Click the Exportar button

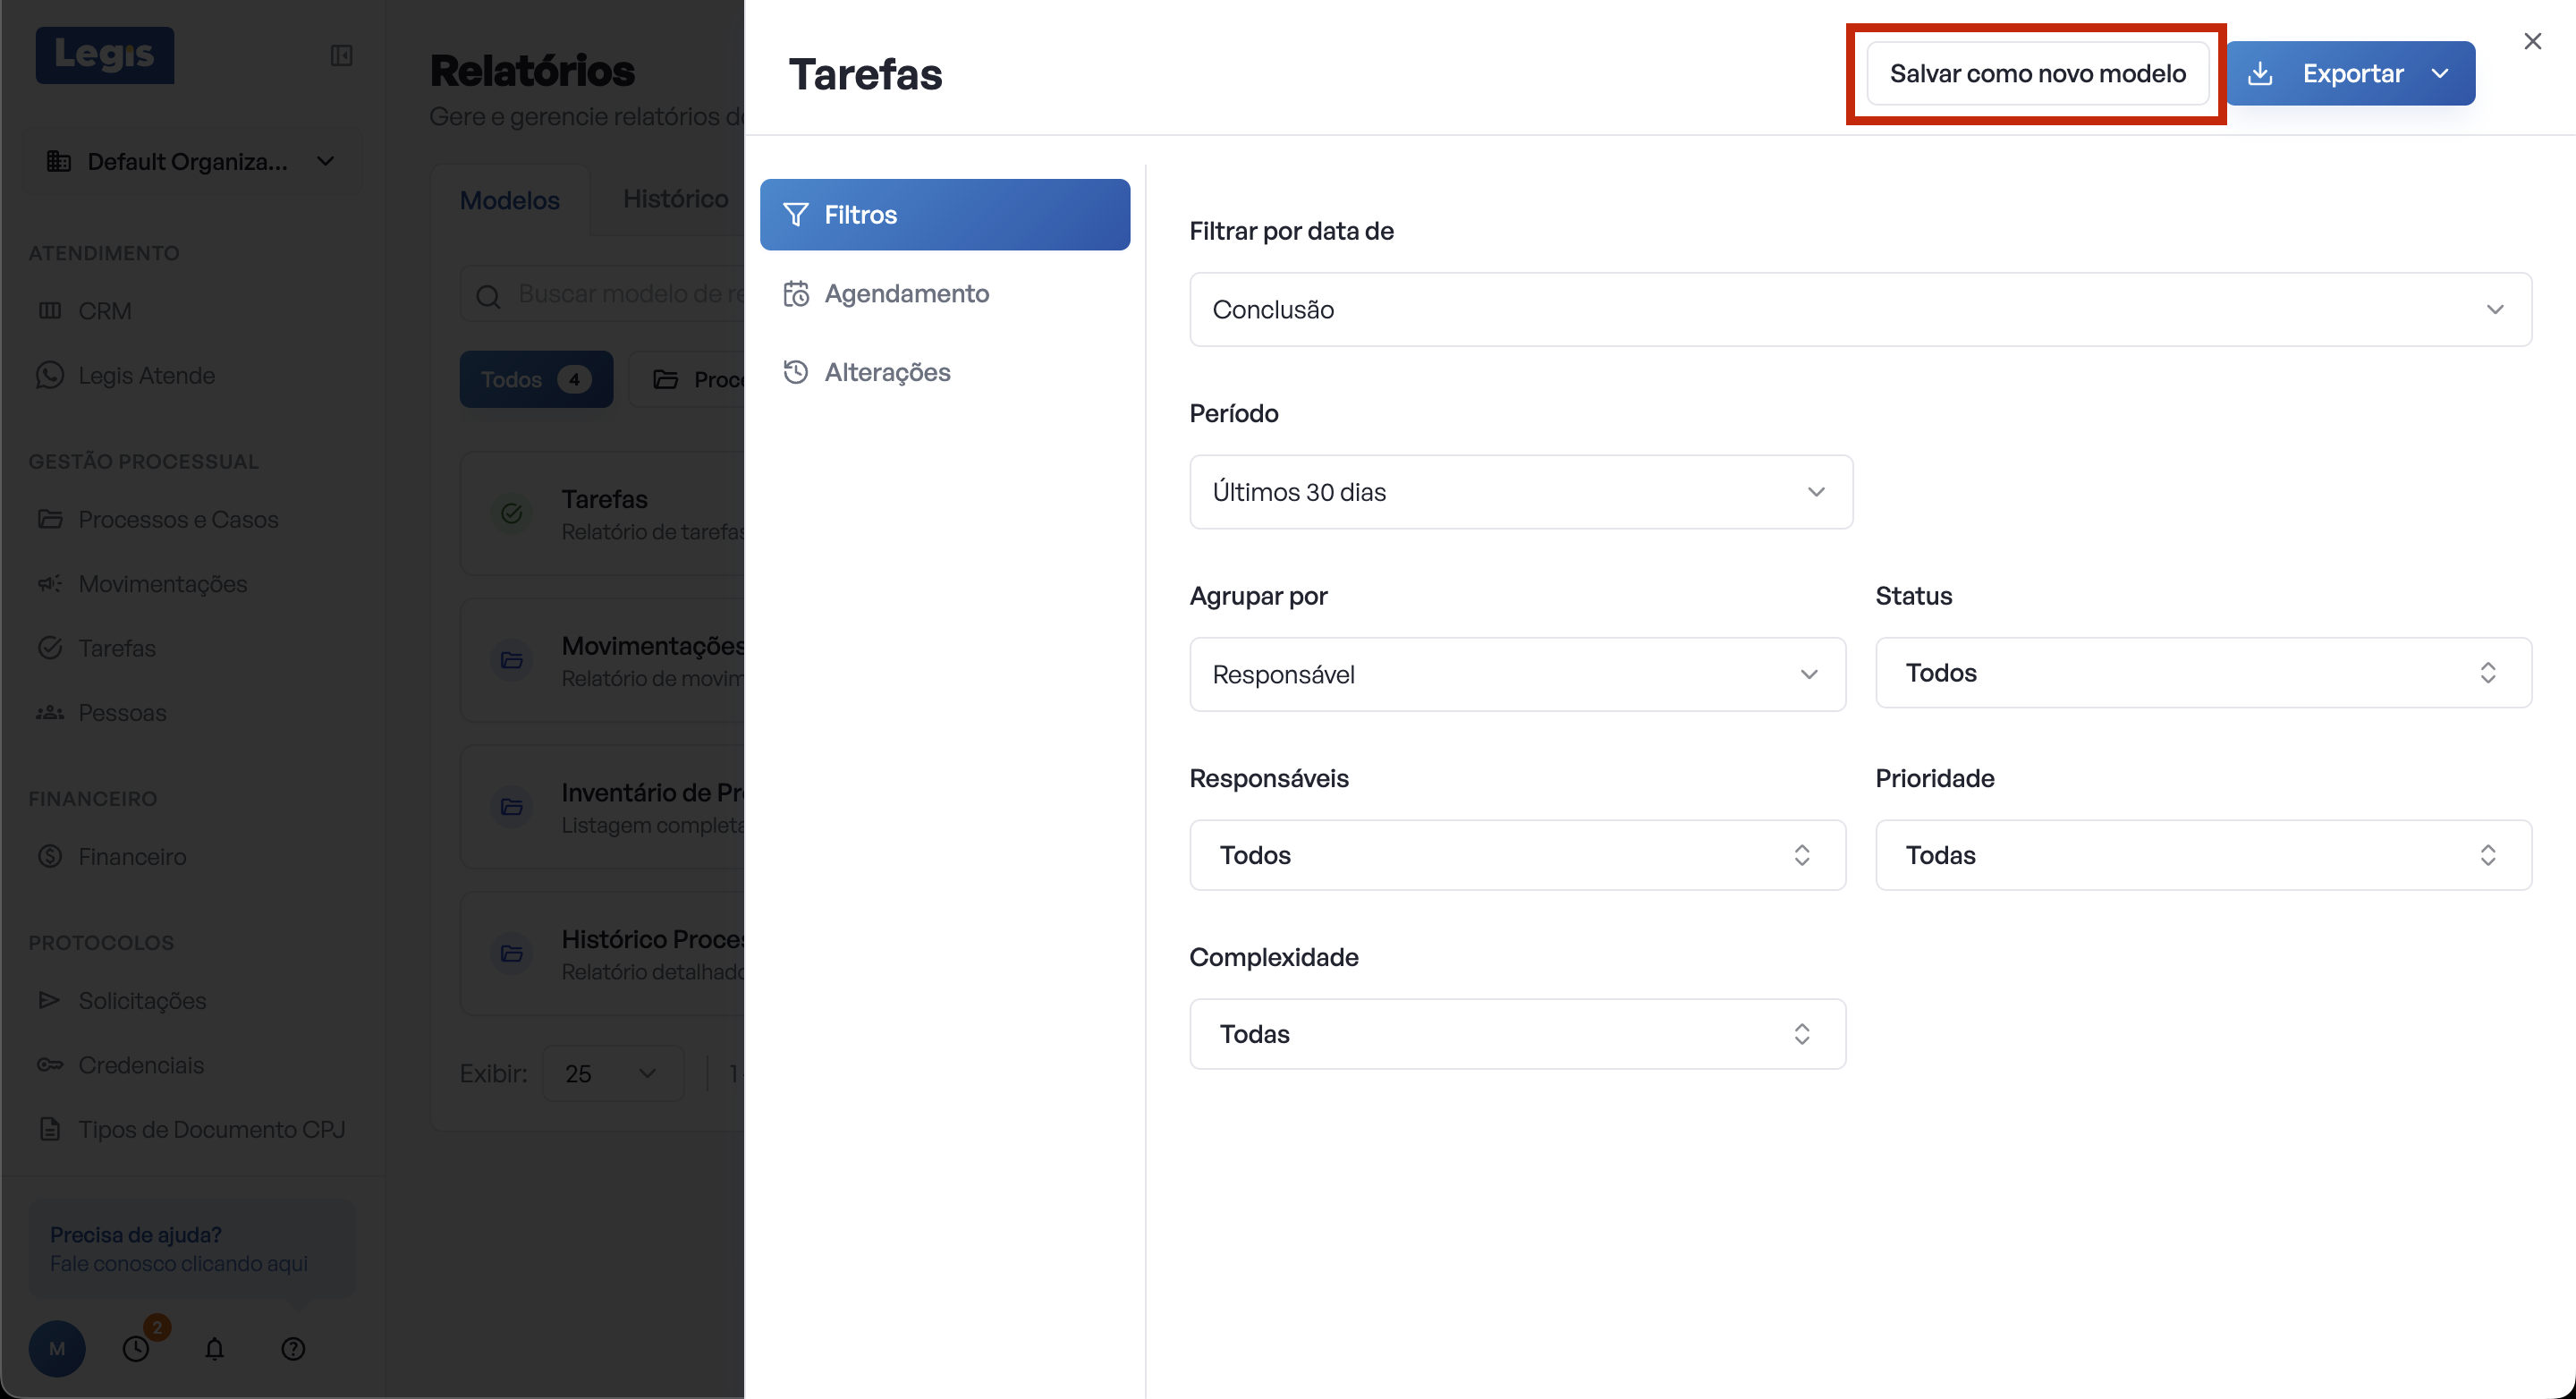click(x=2352, y=73)
